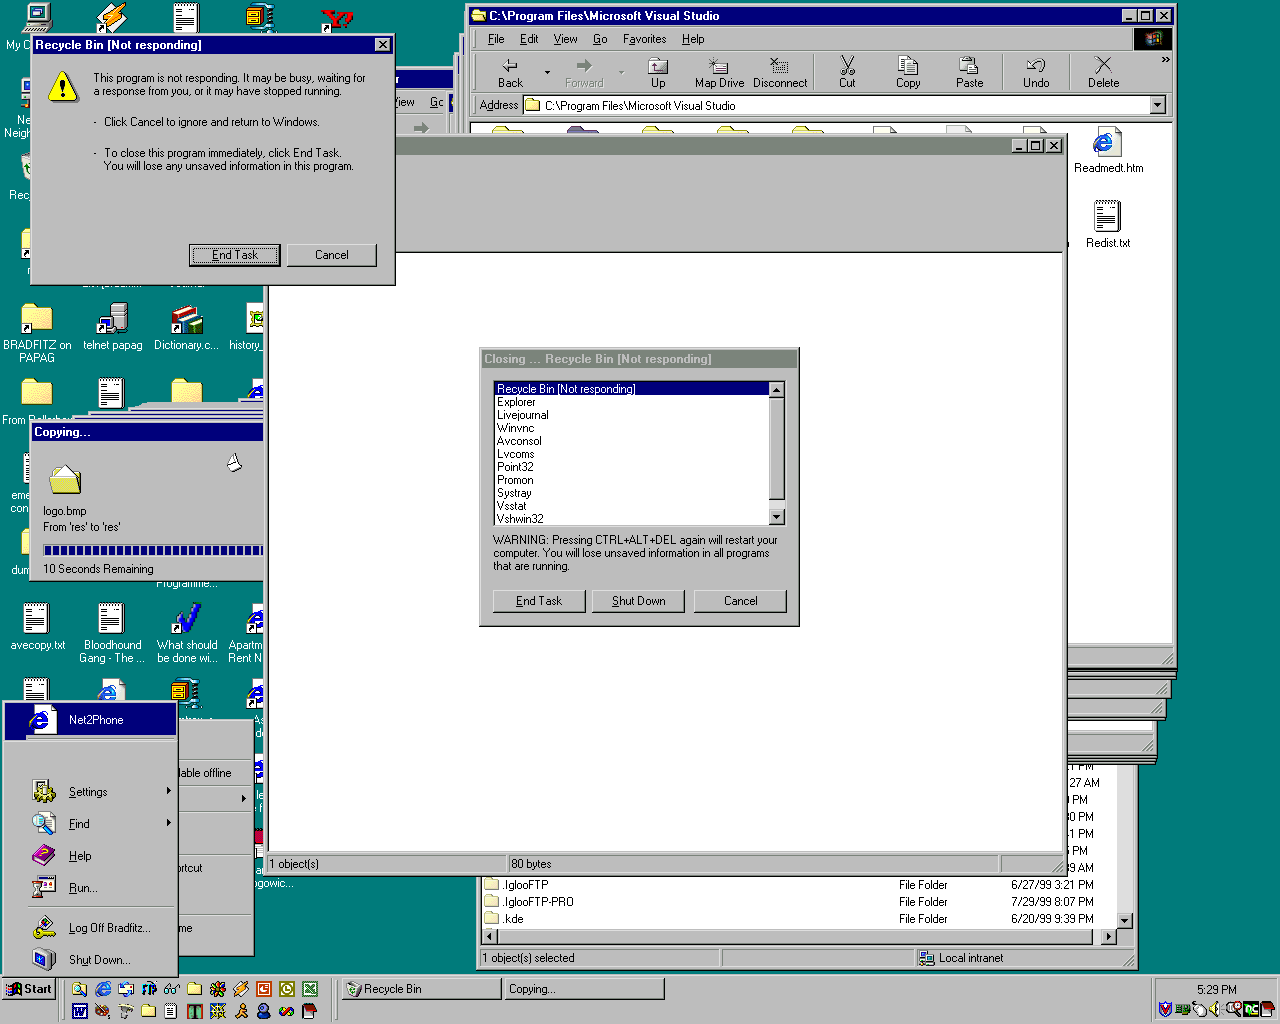1280x1024 pixels.
Task: Go Up one folder level
Action: [658, 73]
